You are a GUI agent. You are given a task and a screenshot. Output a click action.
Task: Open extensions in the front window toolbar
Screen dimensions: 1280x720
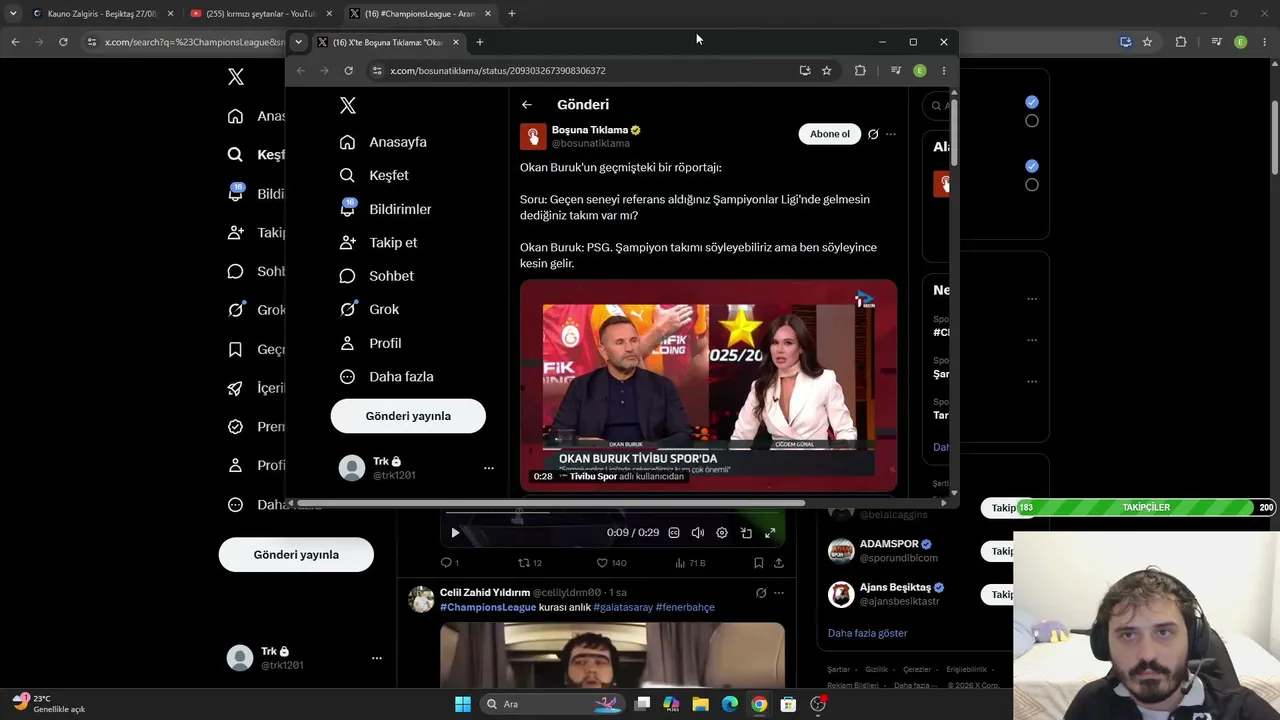click(860, 71)
